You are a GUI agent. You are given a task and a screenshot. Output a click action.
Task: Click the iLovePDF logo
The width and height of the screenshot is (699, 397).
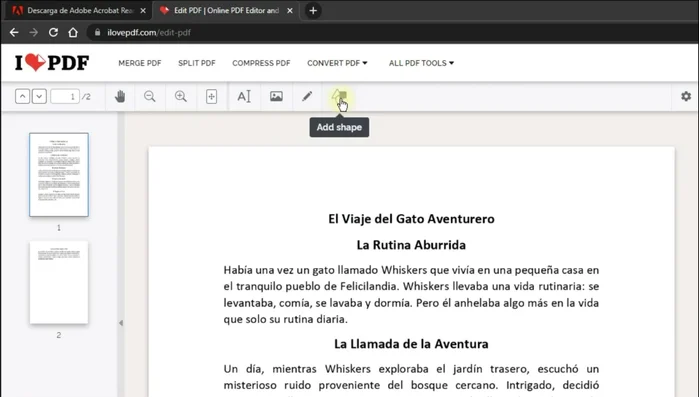pyautogui.click(x=52, y=63)
